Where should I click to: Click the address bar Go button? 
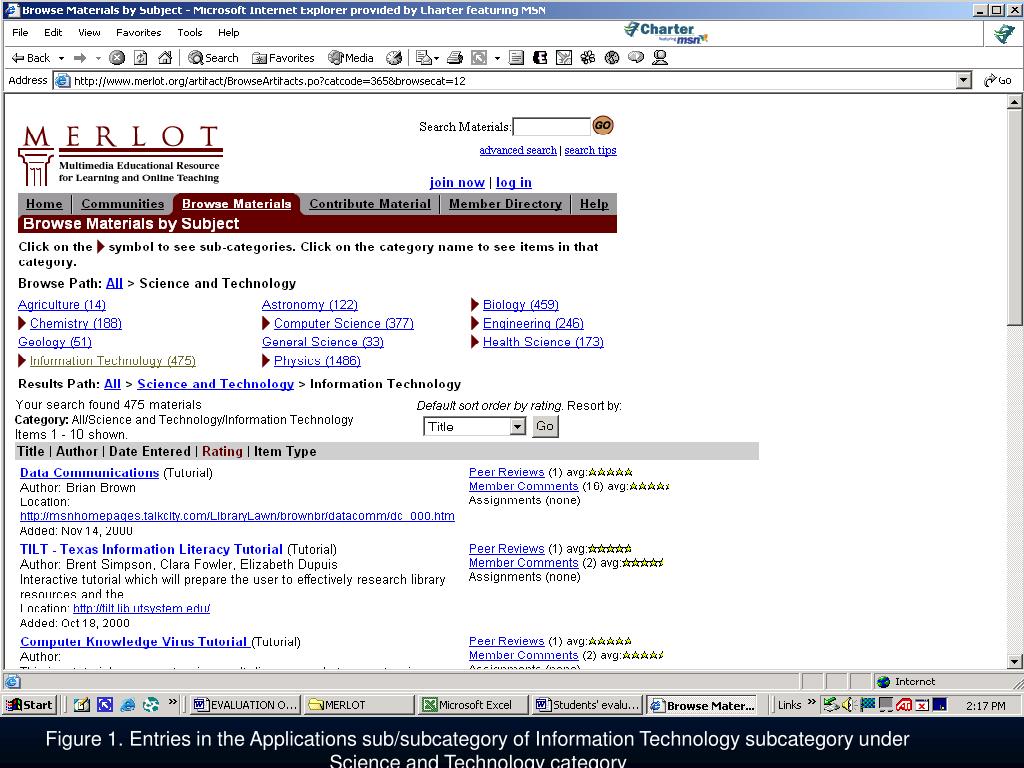[999, 80]
